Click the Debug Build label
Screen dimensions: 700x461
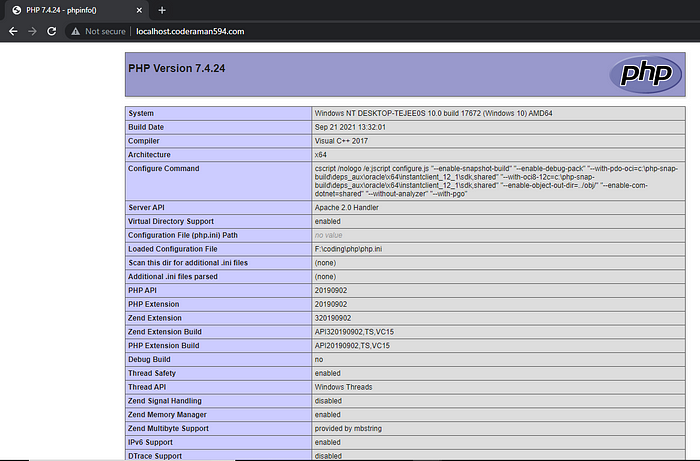click(149, 360)
